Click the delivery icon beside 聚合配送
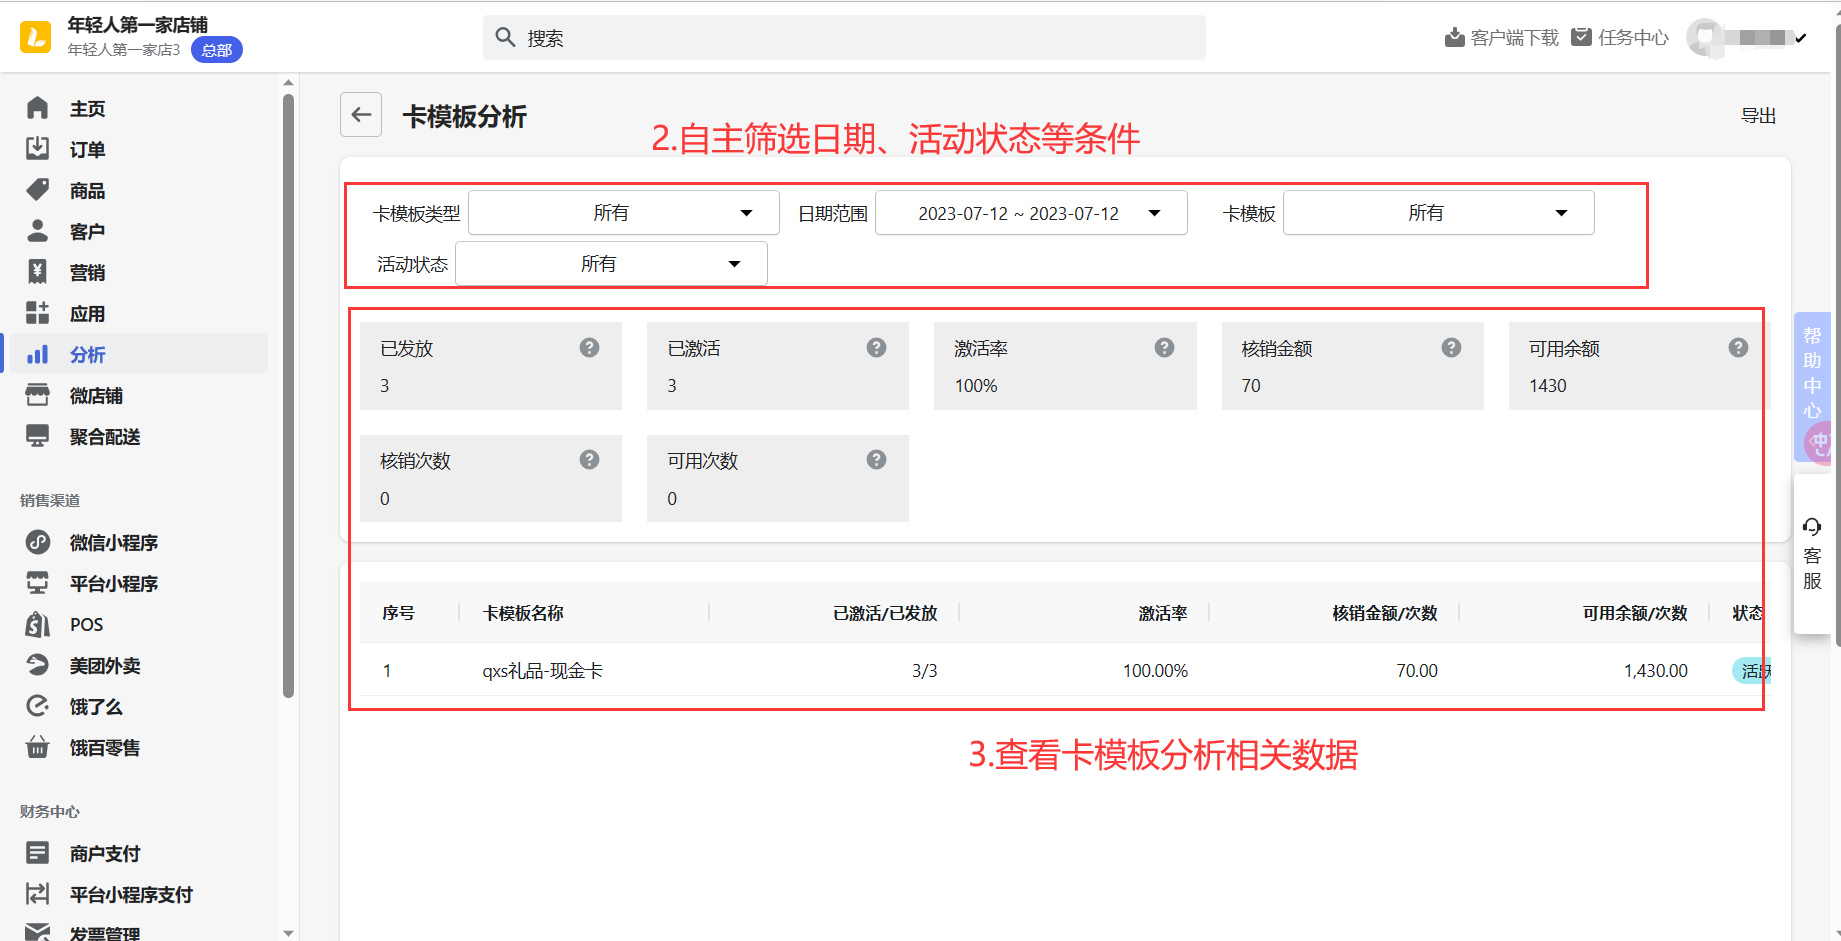The width and height of the screenshot is (1841, 941). [38, 436]
